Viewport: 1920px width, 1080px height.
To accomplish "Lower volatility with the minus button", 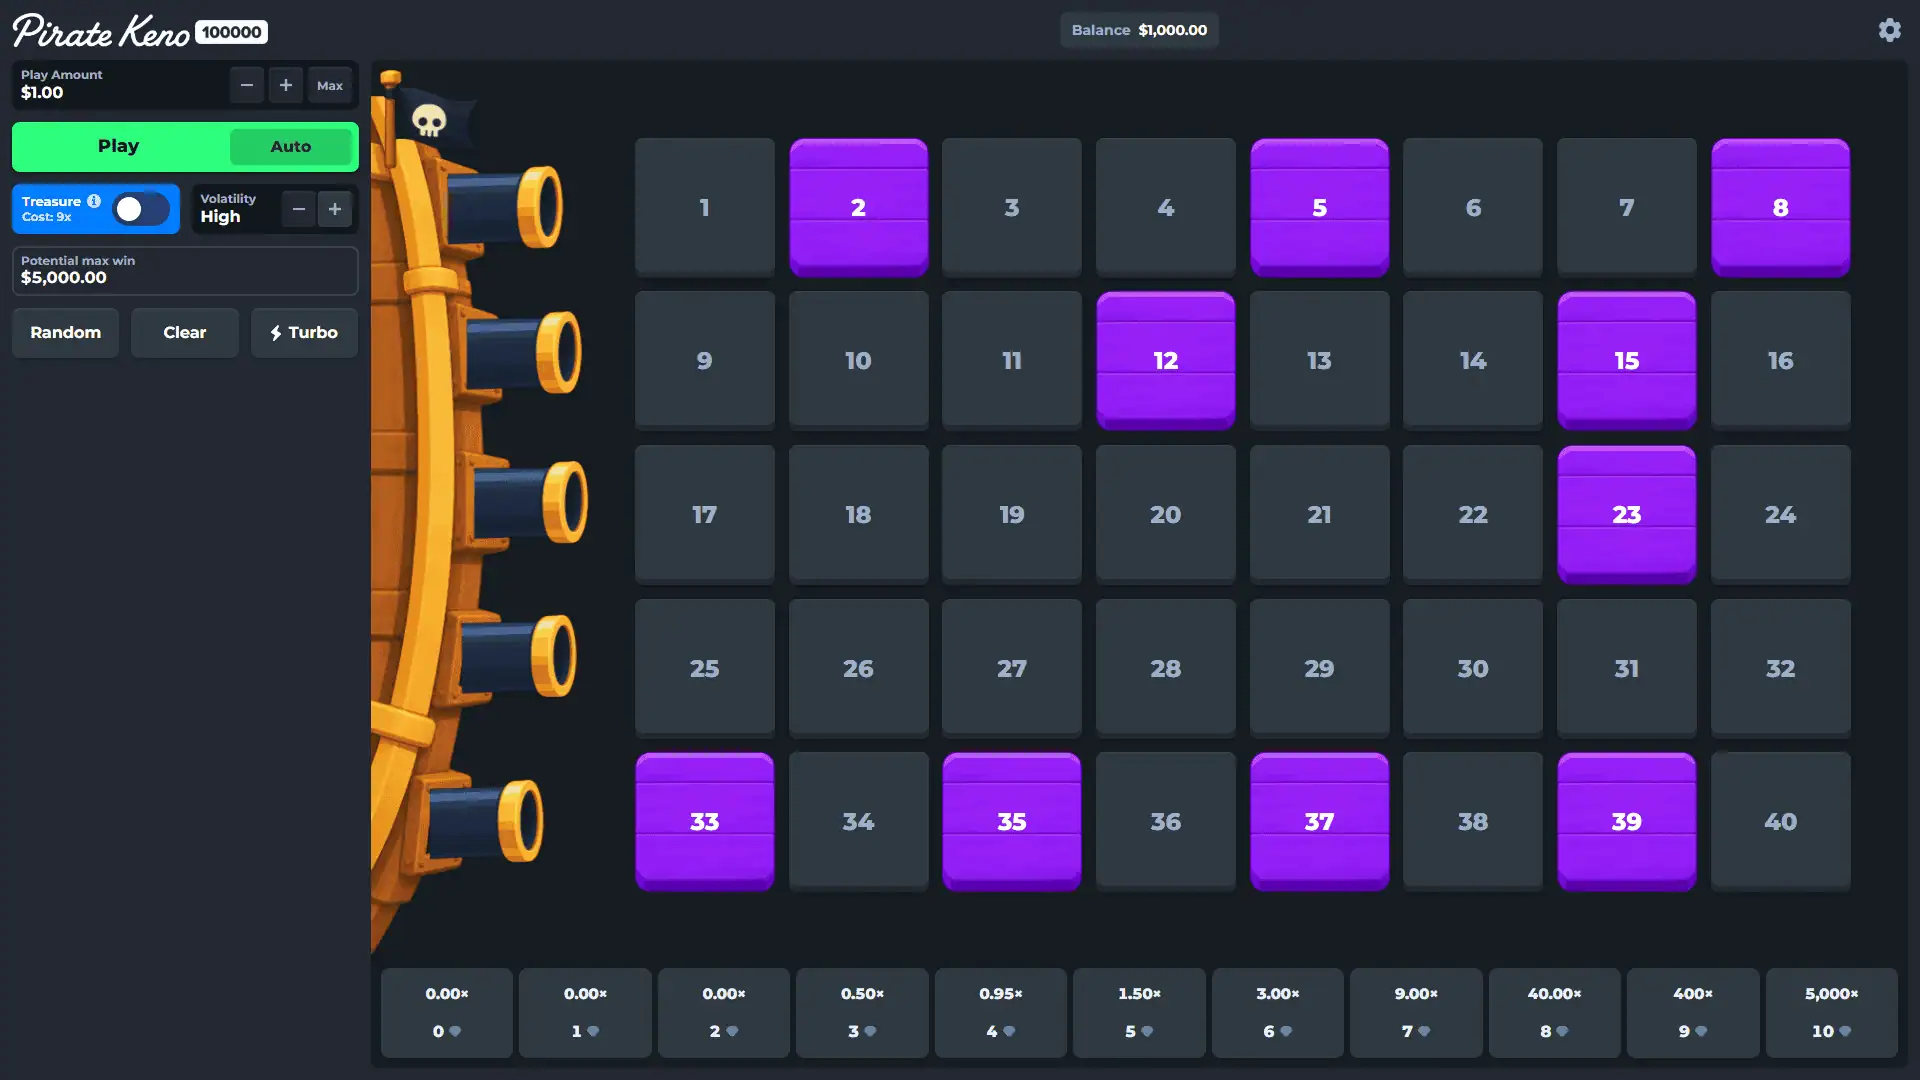I will click(x=298, y=209).
